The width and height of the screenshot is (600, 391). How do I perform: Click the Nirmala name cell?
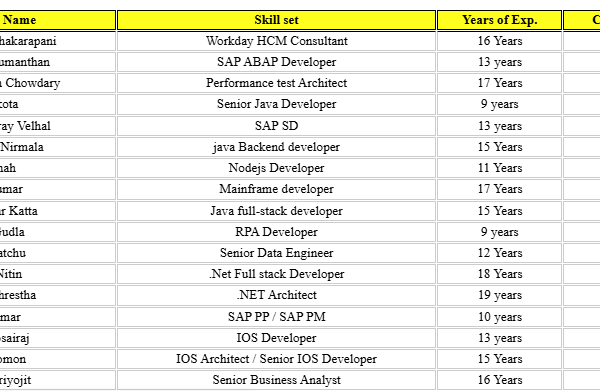(57, 147)
